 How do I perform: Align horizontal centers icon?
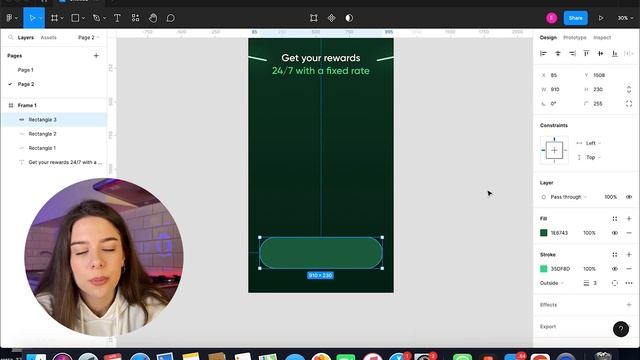(558, 53)
